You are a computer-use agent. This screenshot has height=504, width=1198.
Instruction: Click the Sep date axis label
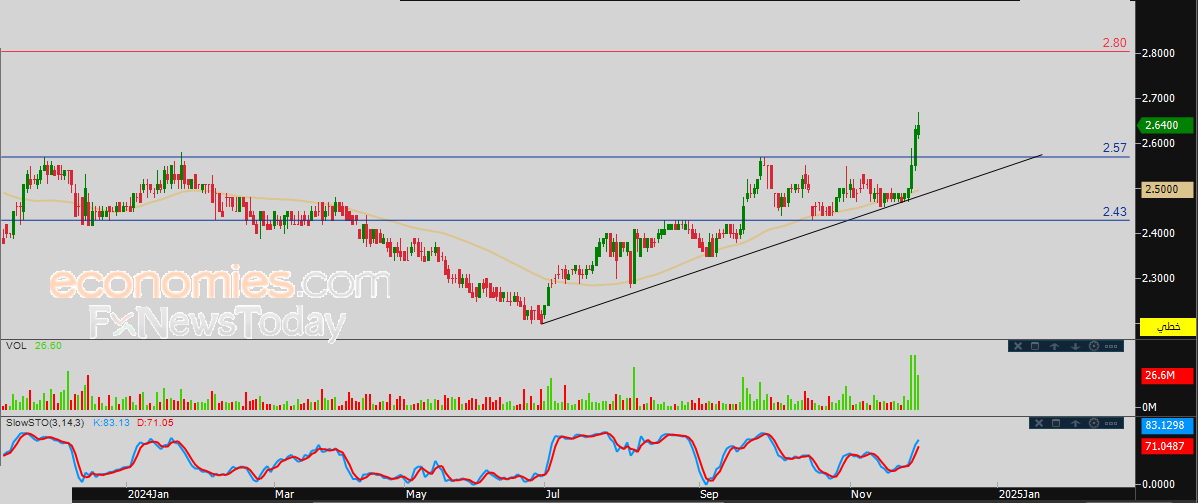click(x=710, y=494)
